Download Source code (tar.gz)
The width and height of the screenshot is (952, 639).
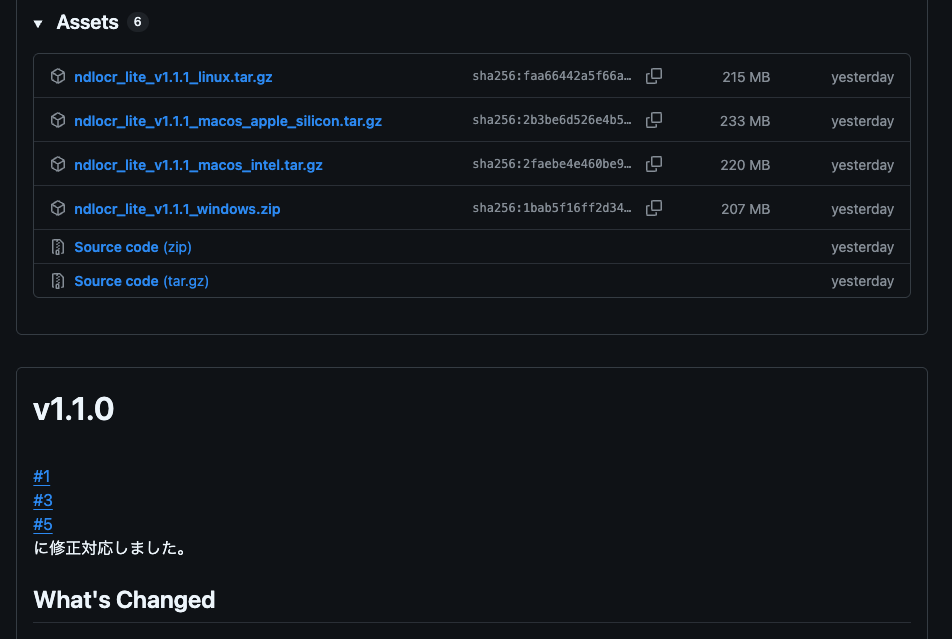[x=141, y=281]
